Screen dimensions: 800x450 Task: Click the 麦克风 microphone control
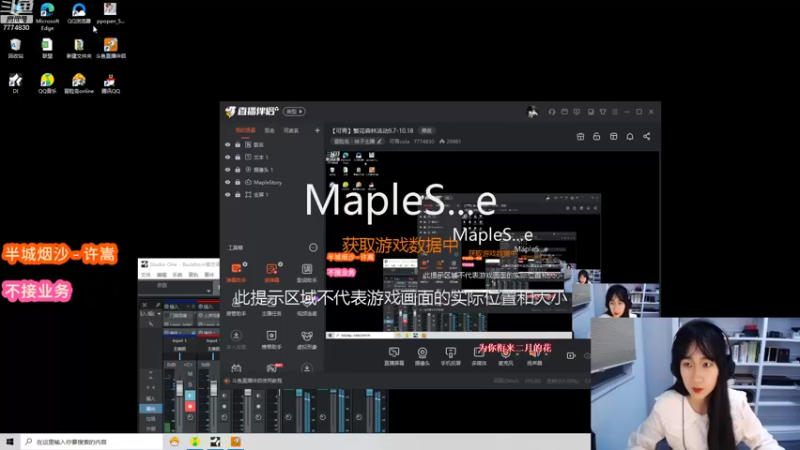pos(506,356)
